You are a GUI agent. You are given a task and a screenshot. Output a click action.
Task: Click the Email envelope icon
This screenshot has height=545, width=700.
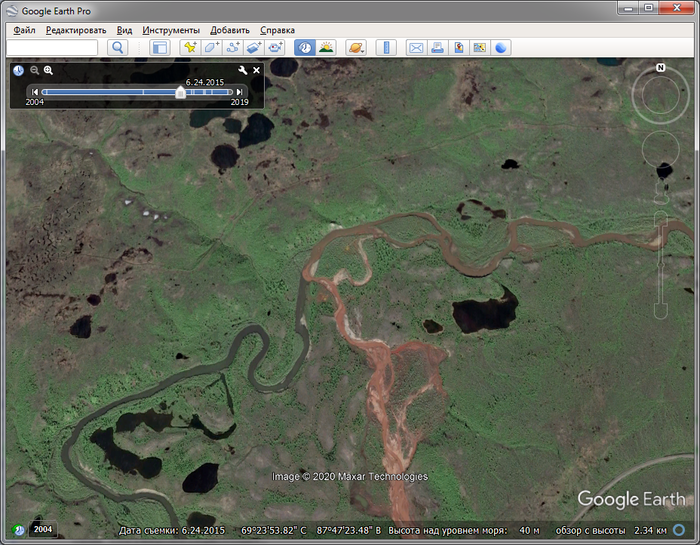415,47
